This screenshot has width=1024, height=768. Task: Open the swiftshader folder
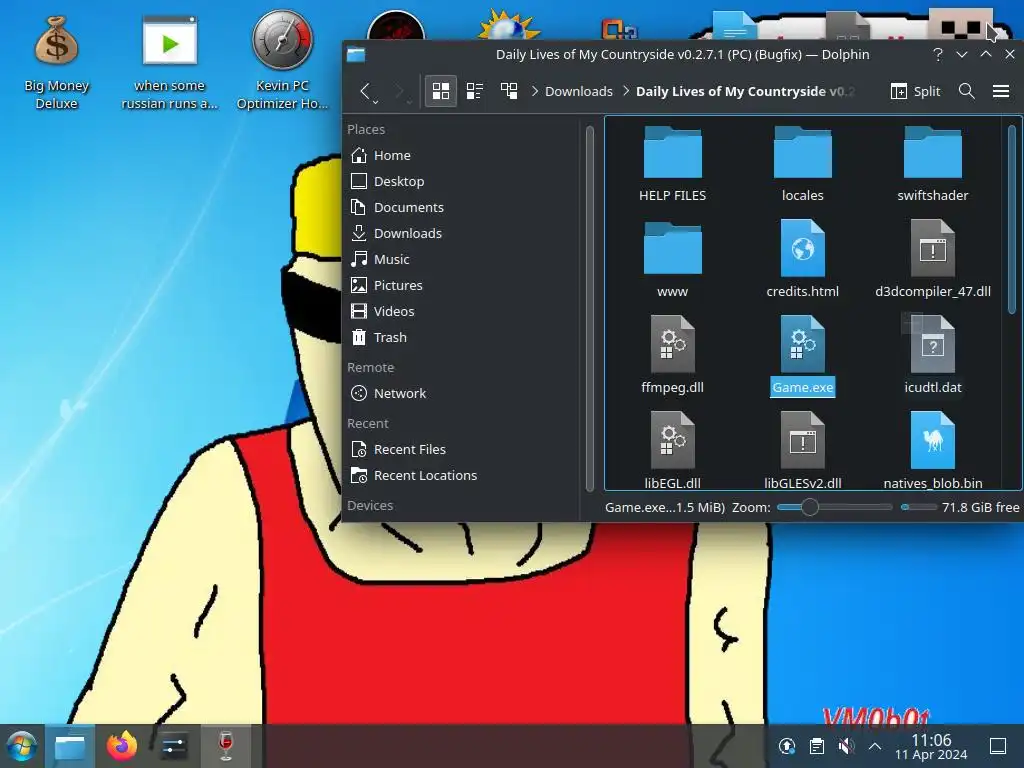[x=933, y=163]
